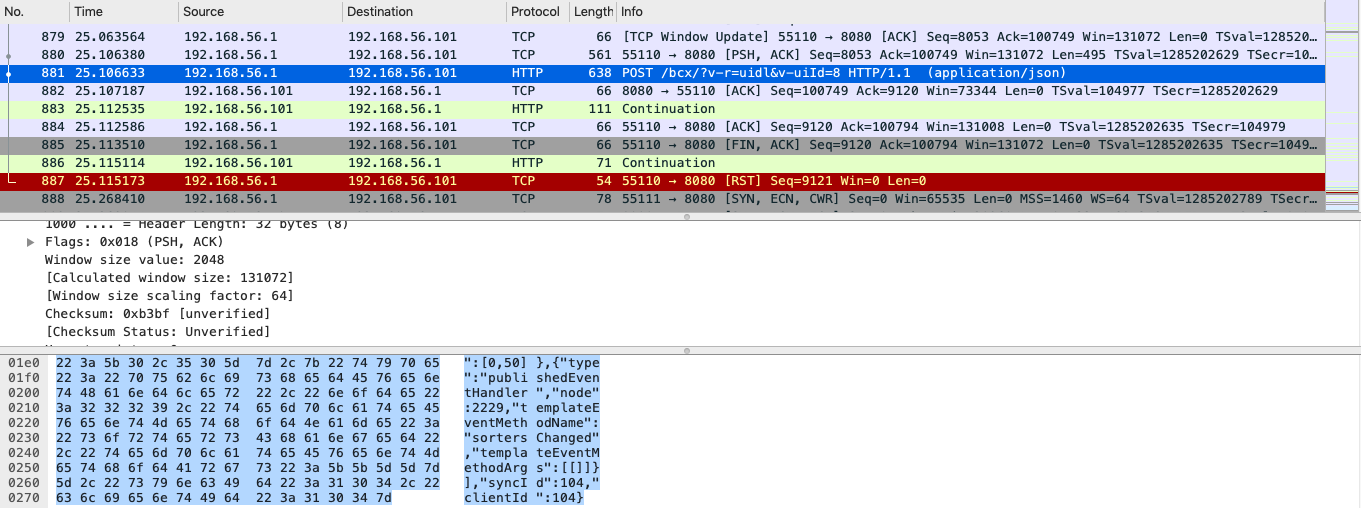
Task: Select the Window size scaling factor: 64 line
Action: [169, 296]
